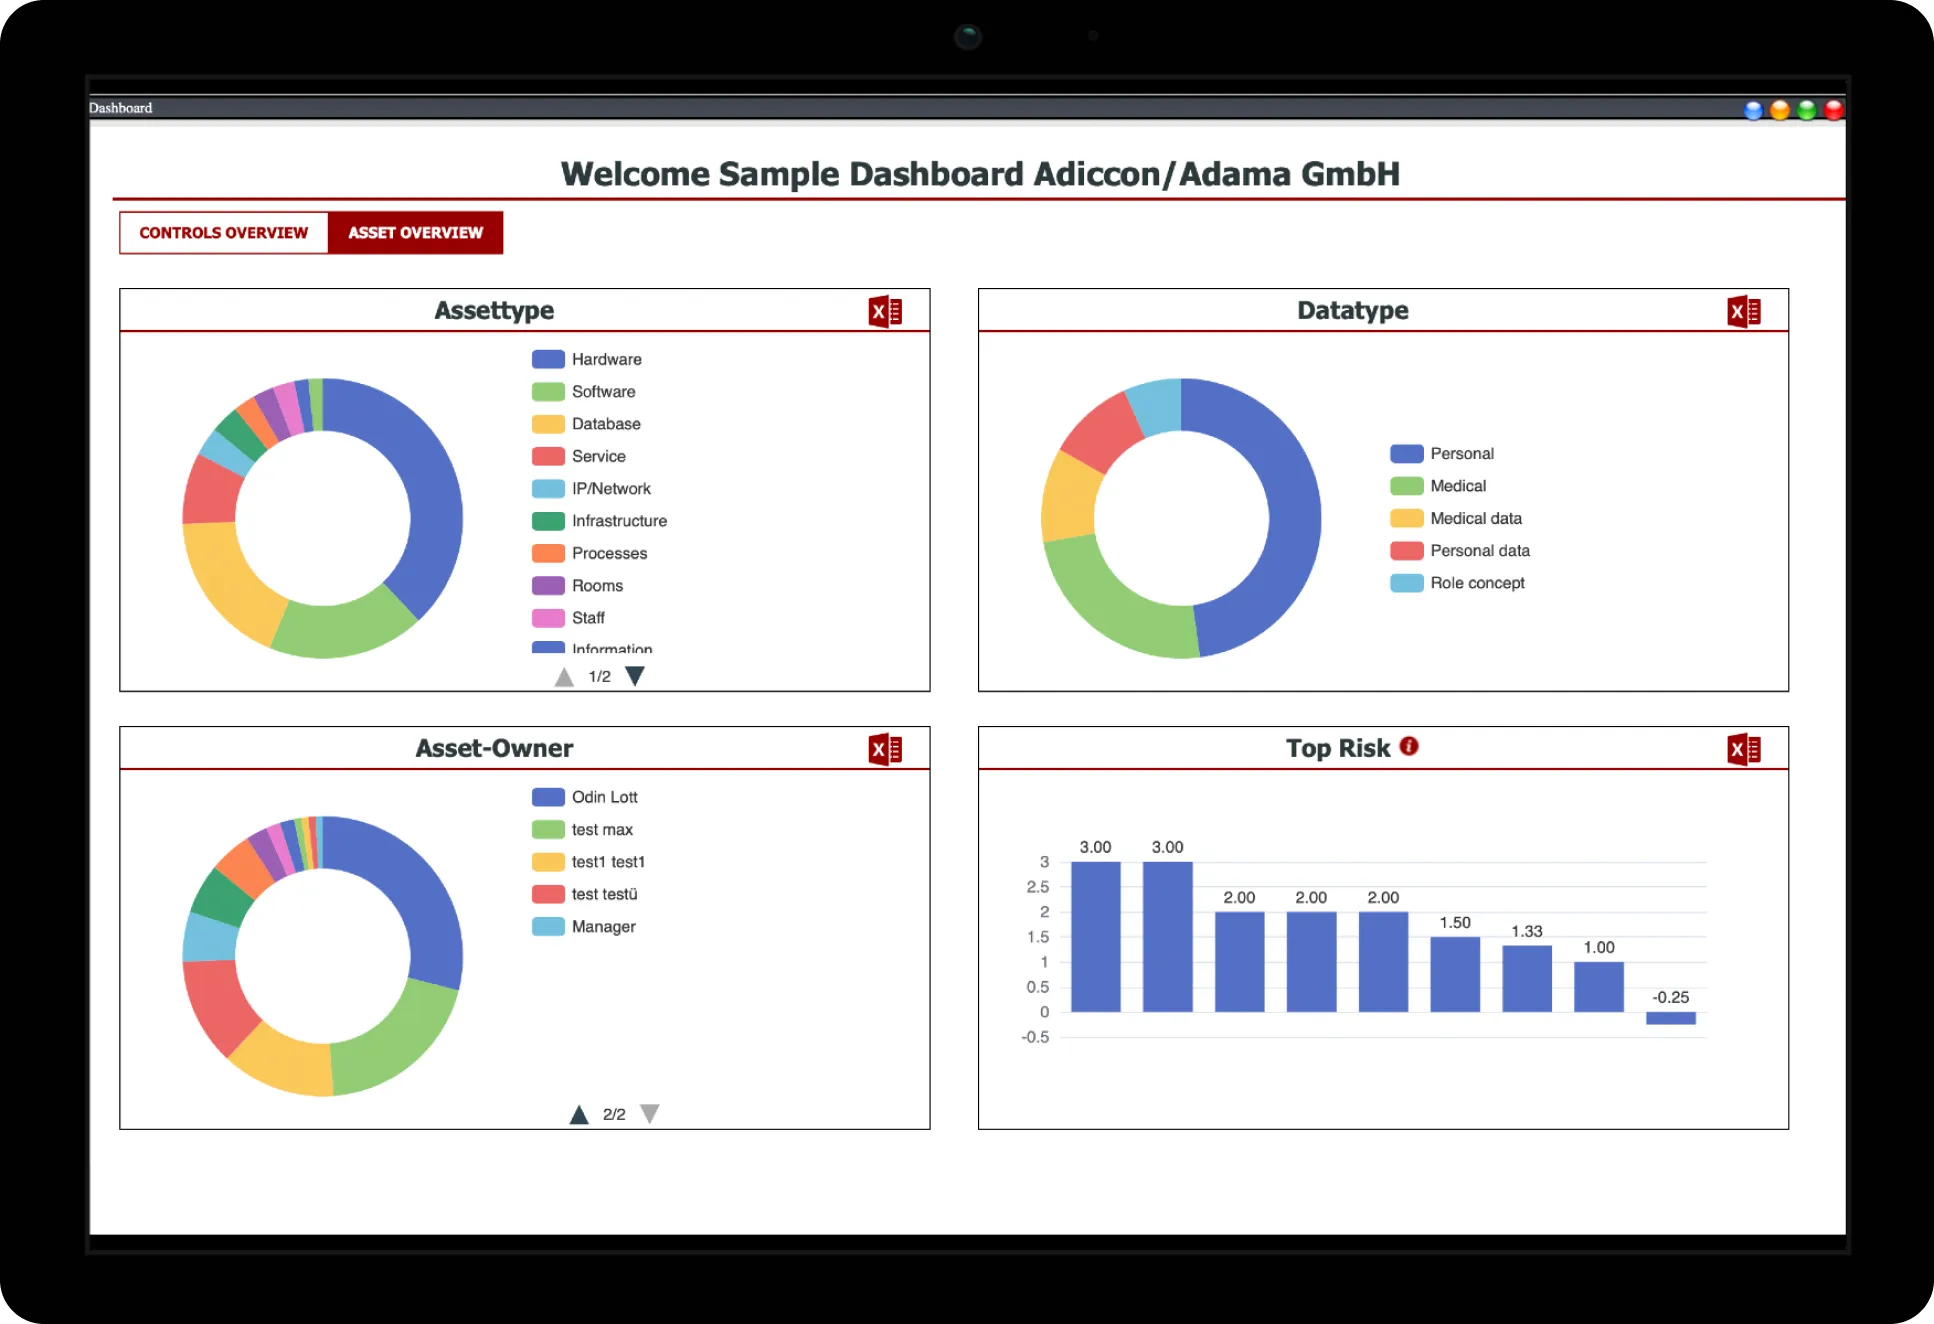This screenshot has height=1324, width=1934.
Task: Click the blue window control button
Action: pos(1753,110)
